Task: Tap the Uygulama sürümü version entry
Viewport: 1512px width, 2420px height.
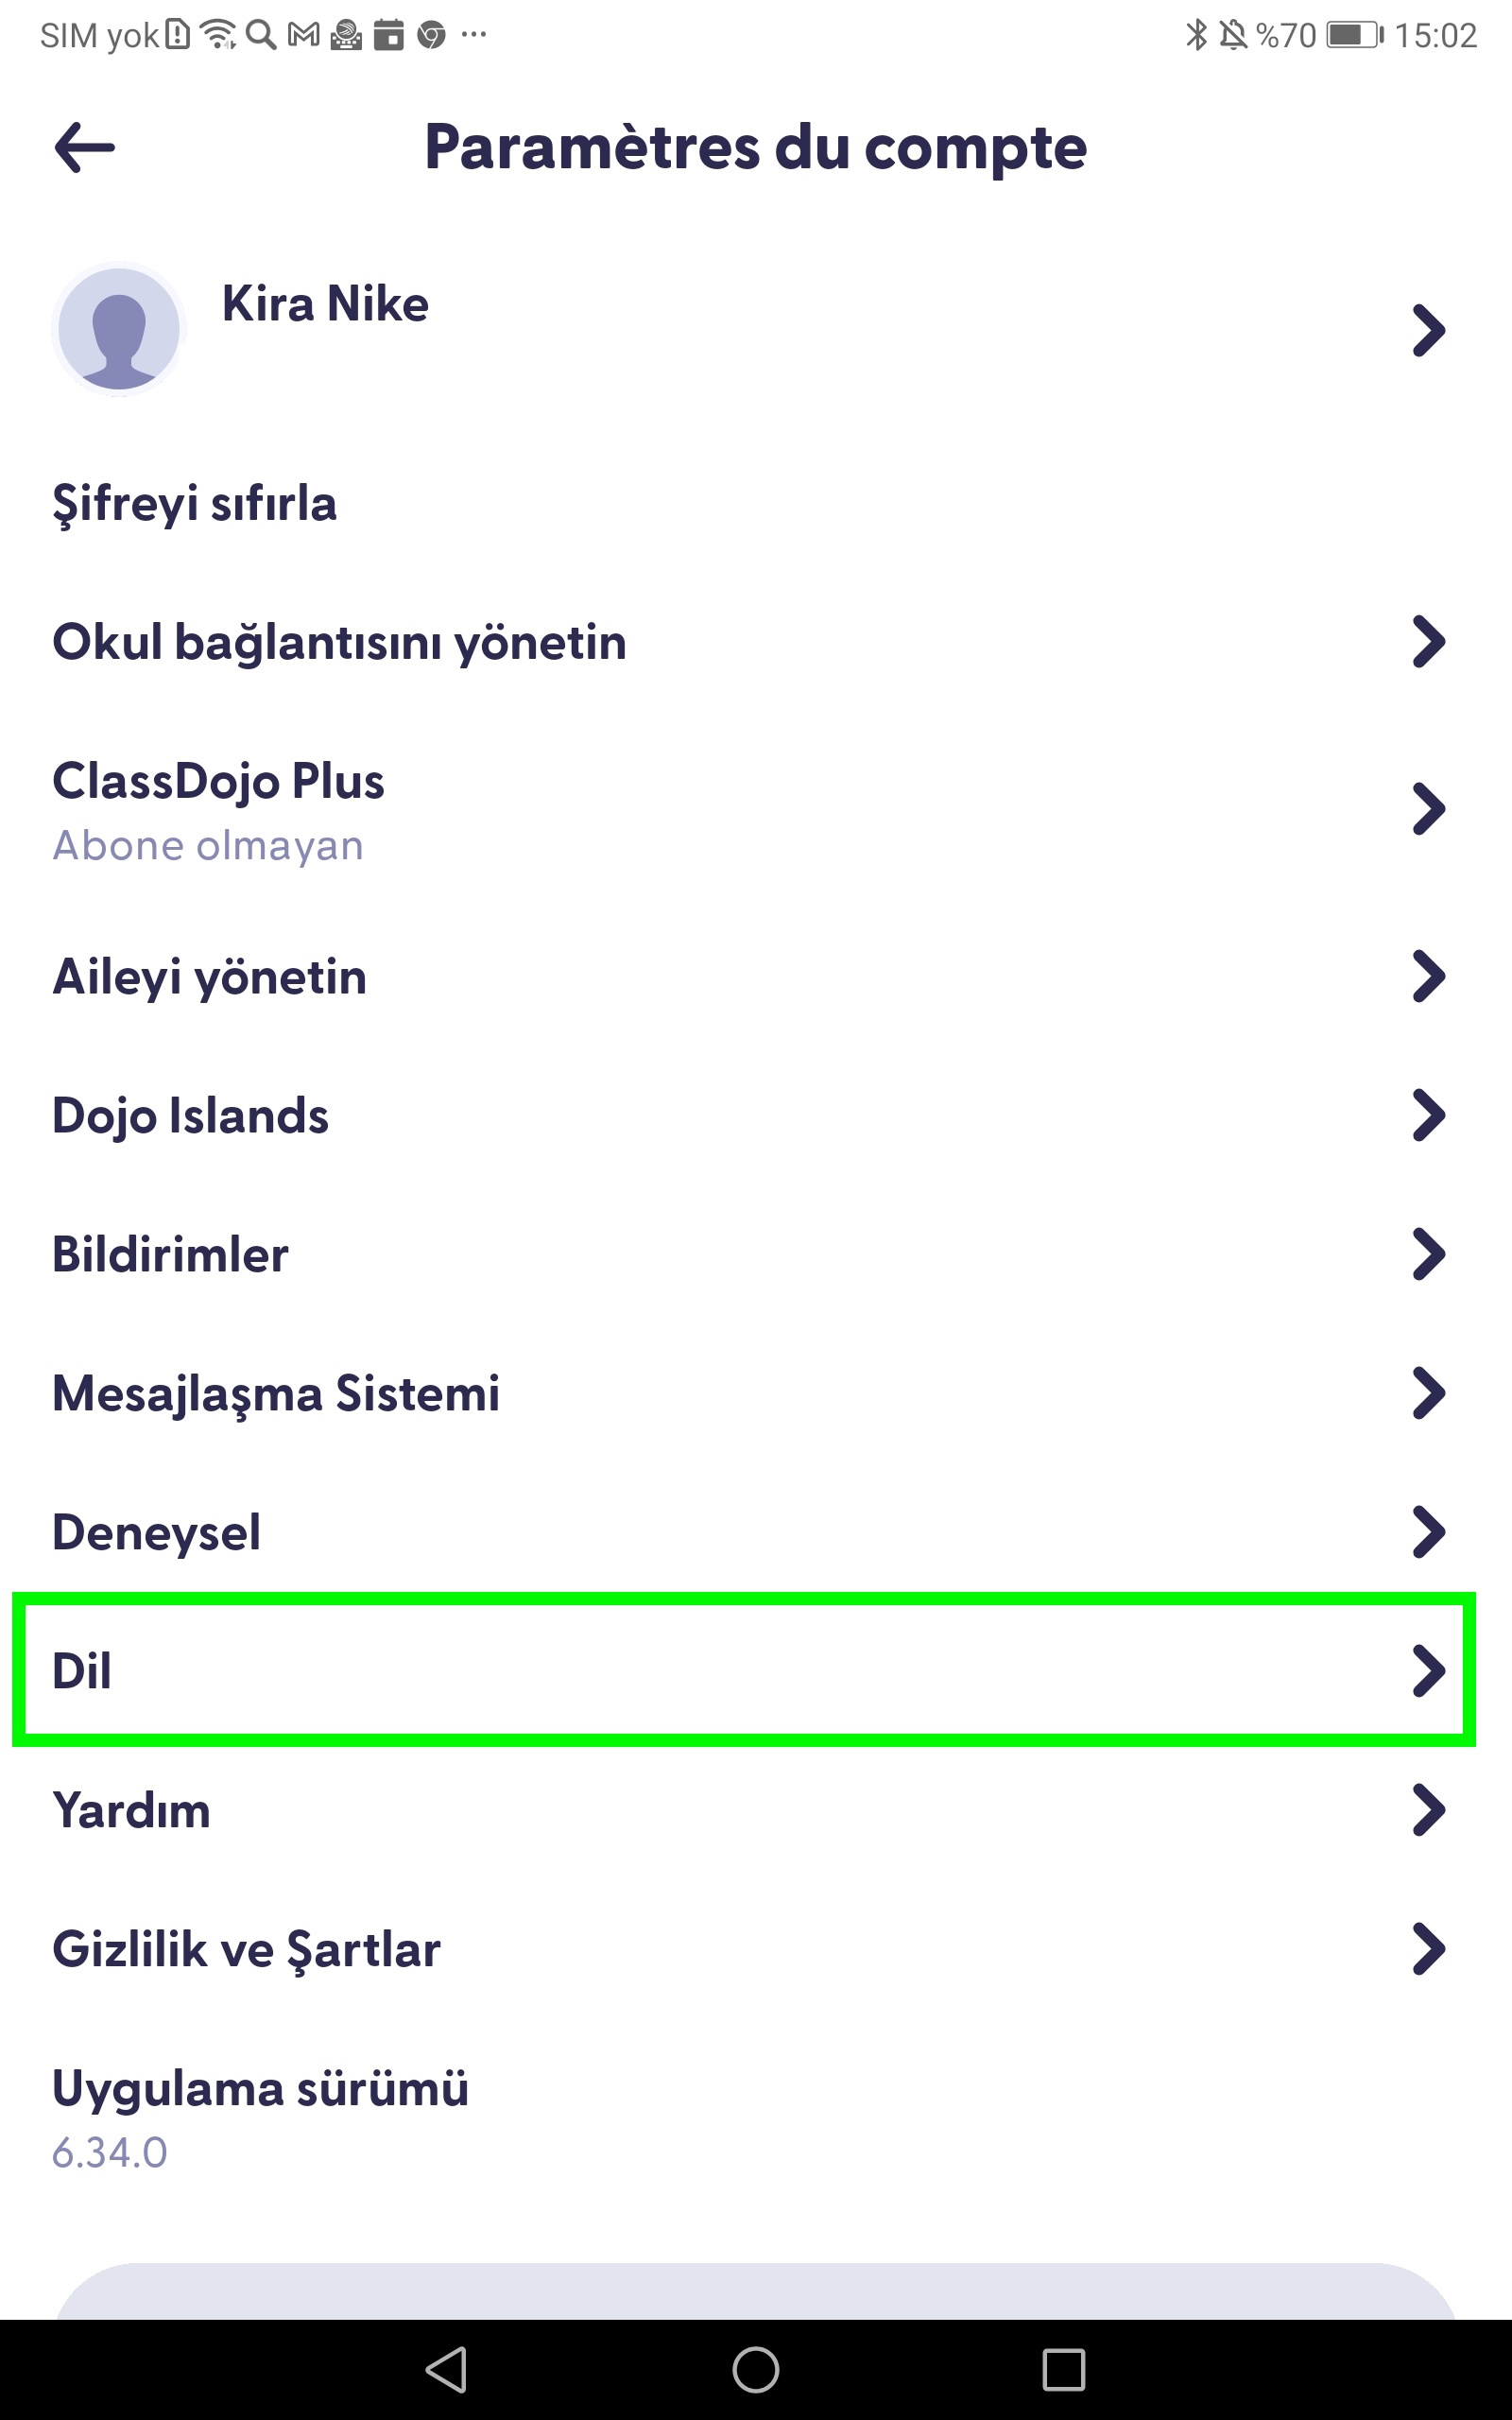Action: (260, 2115)
